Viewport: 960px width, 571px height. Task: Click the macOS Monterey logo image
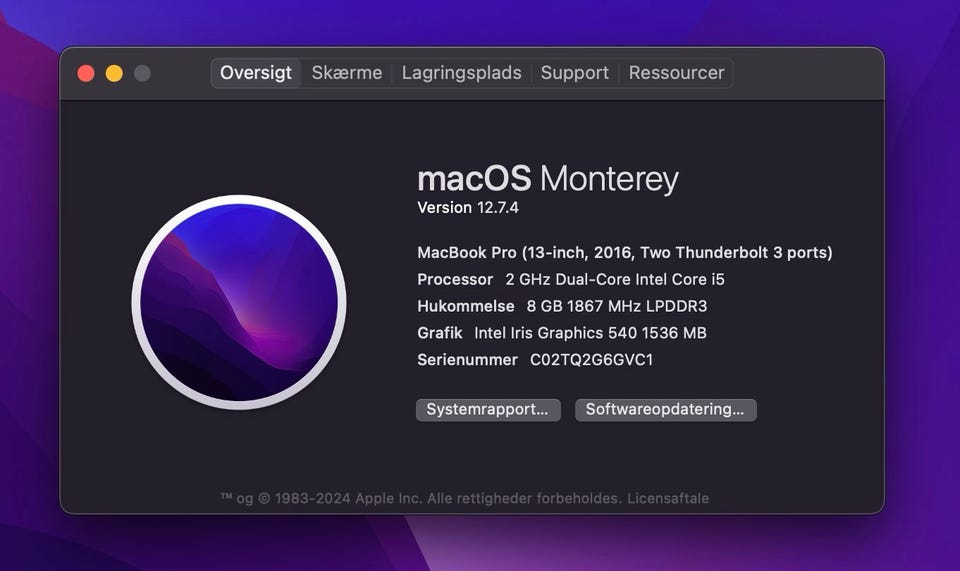tap(239, 302)
